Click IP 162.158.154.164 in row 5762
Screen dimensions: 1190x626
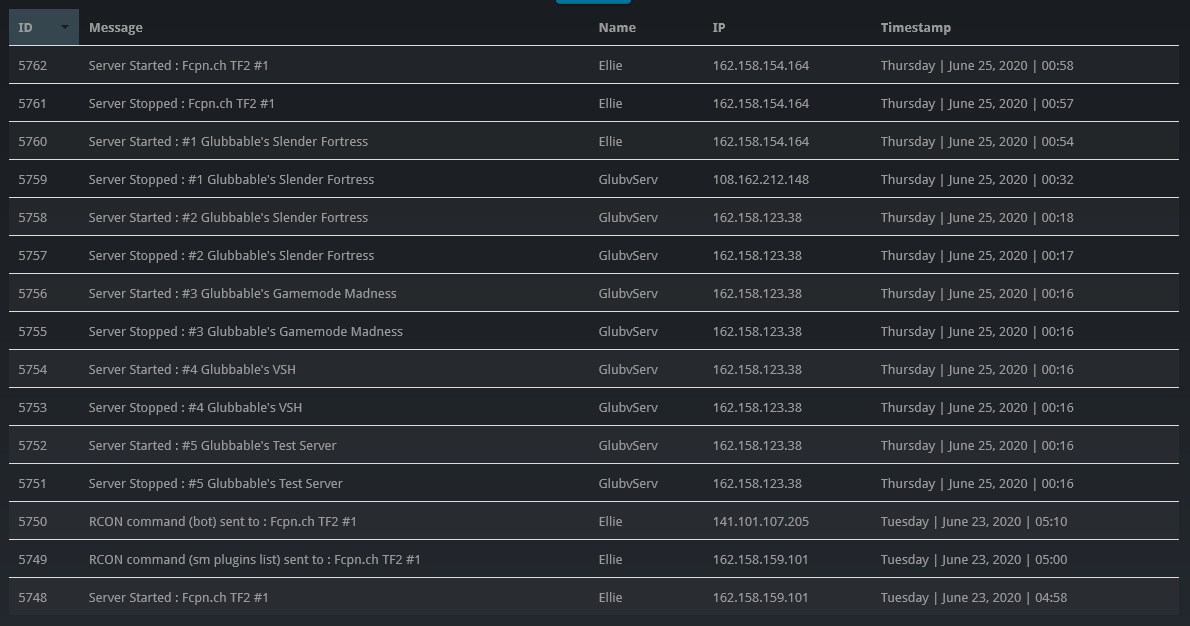(760, 65)
